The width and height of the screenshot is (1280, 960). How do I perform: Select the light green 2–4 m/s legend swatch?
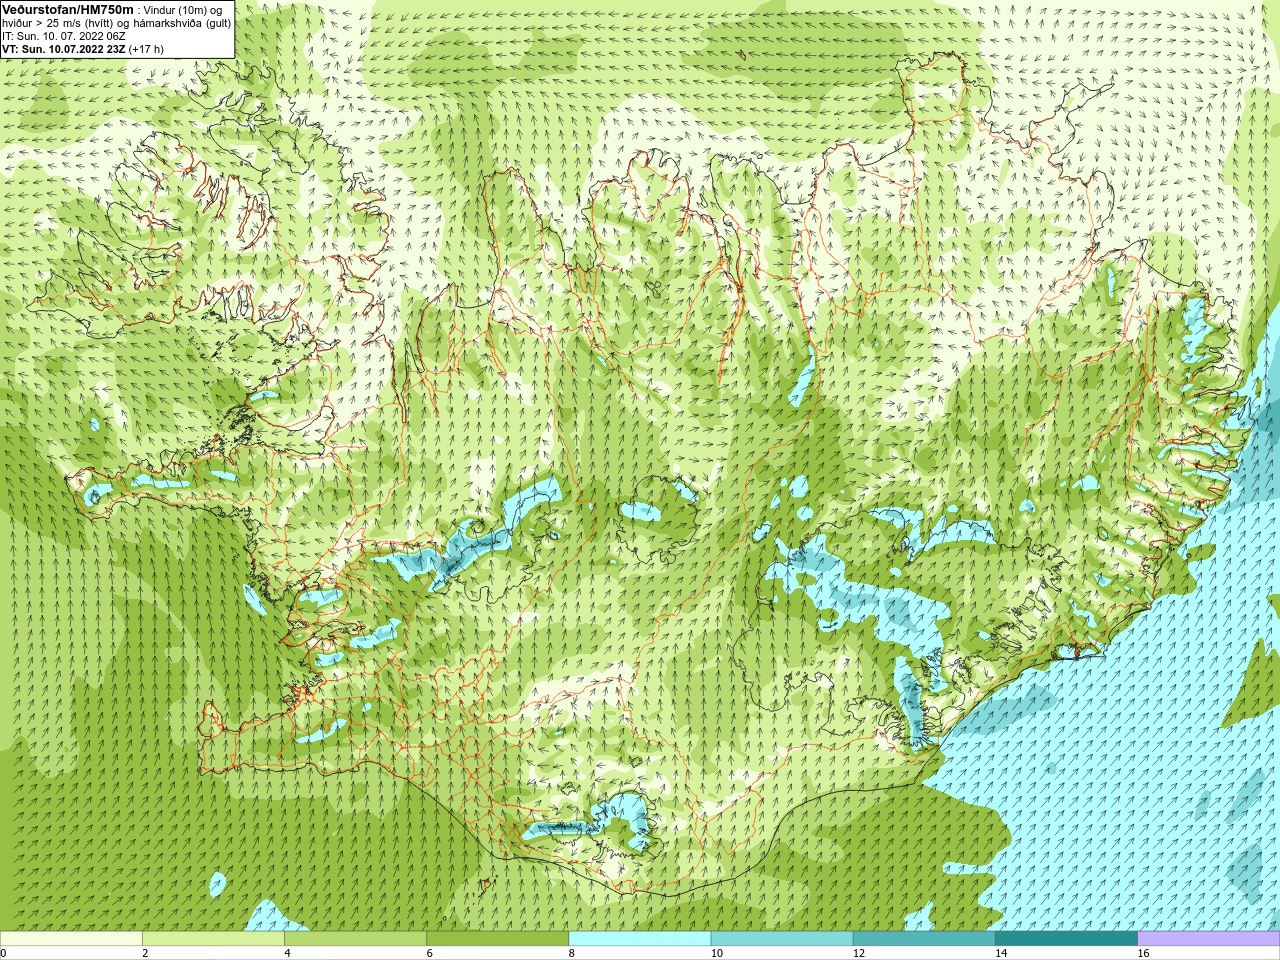[213, 939]
